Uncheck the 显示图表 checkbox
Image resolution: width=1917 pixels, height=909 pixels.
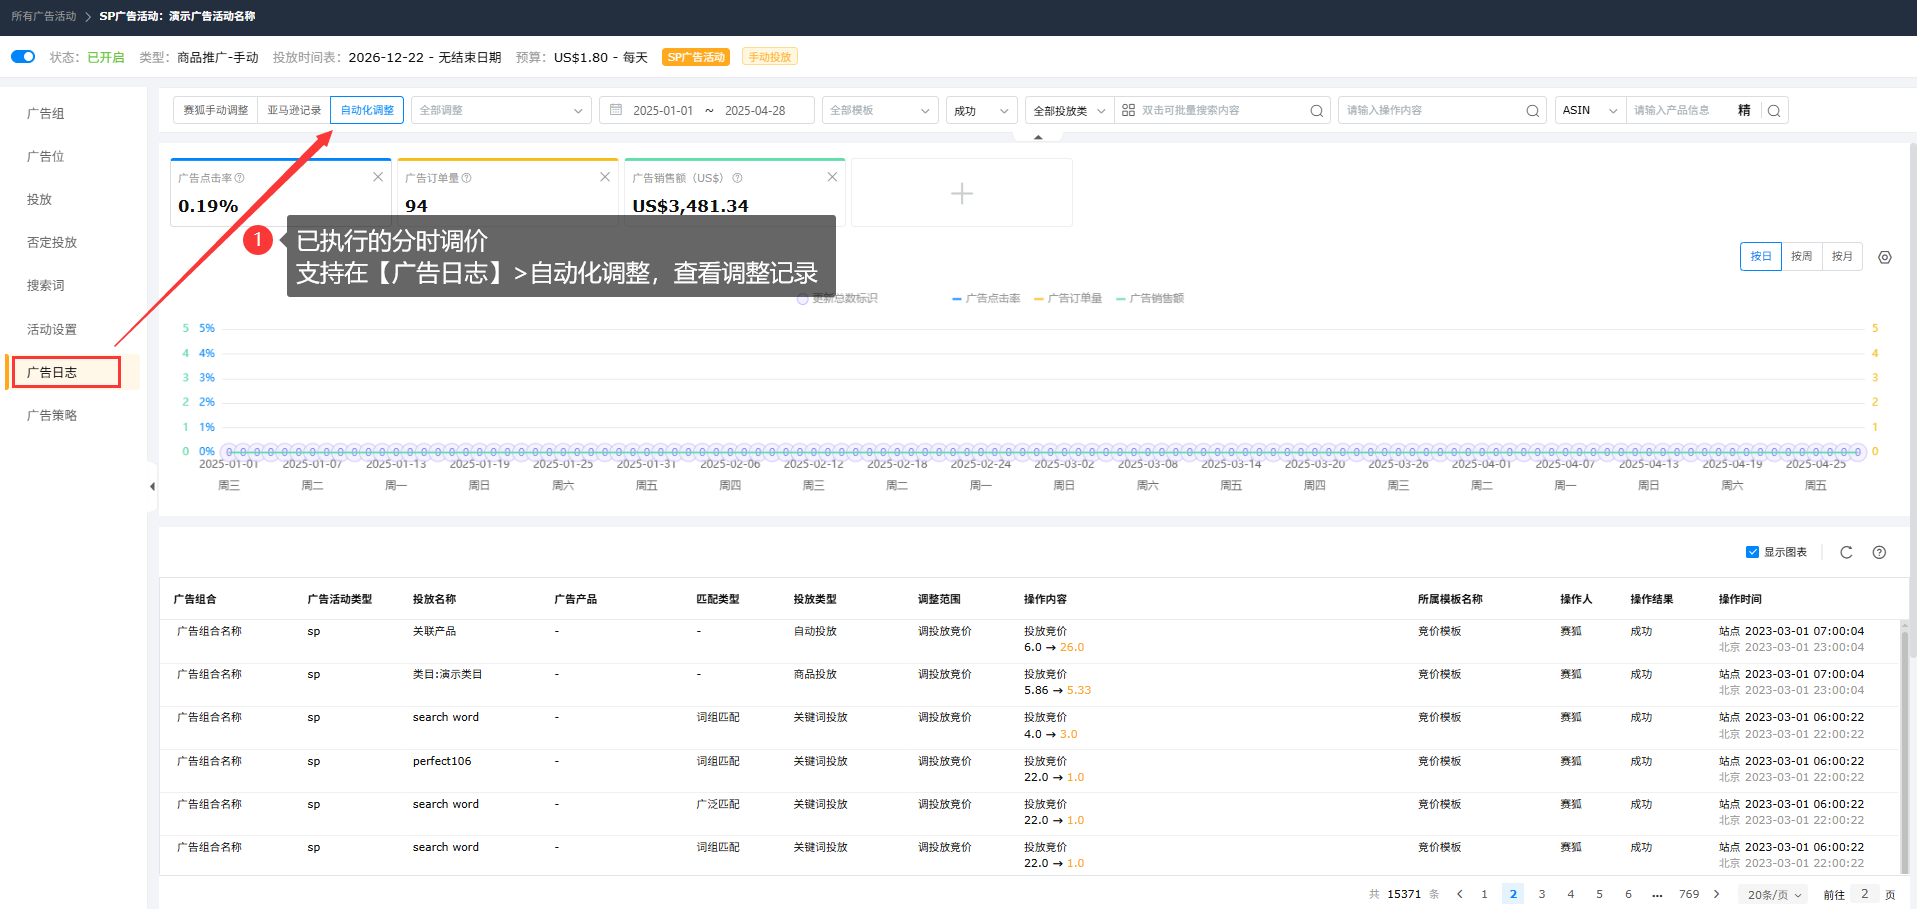point(1752,552)
